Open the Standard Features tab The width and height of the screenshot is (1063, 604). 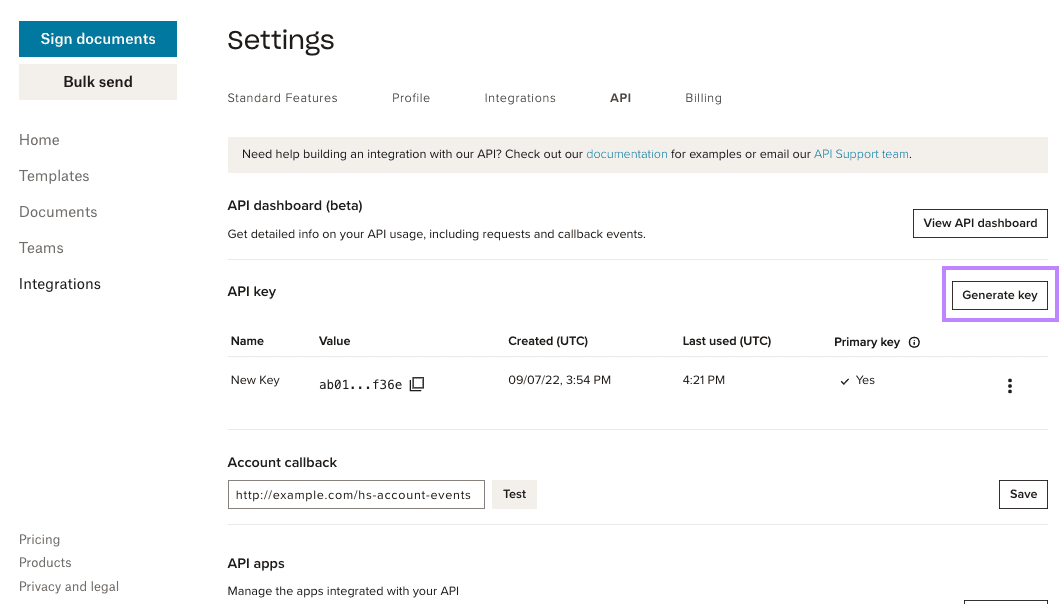[x=283, y=98]
